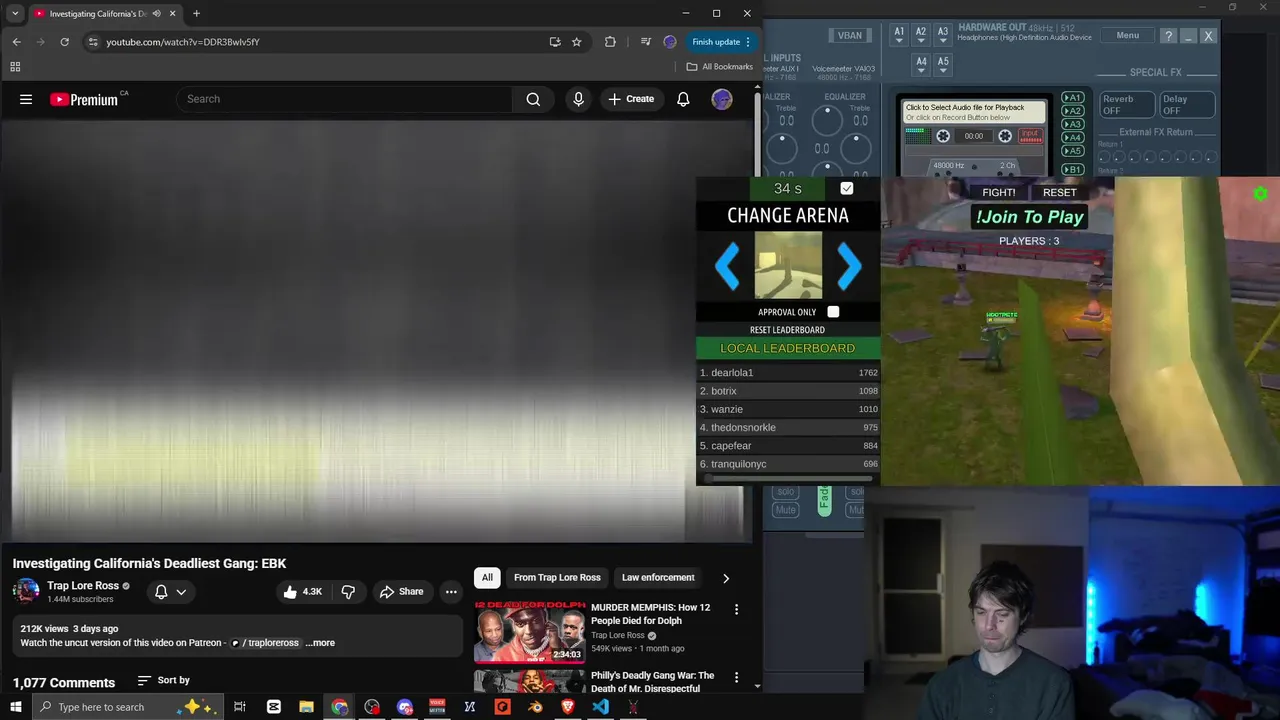
Task: Open Task View on taskbar
Action: (x=240, y=707)
